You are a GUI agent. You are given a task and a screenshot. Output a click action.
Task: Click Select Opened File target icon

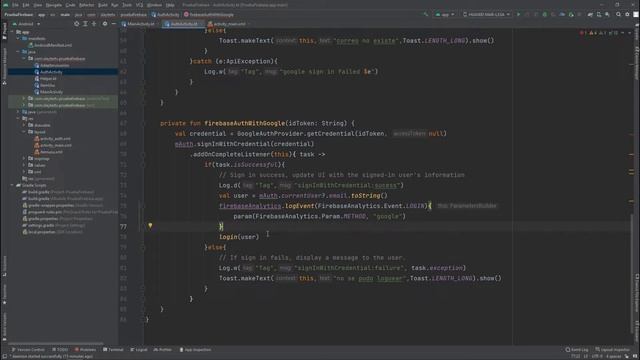coord(76,24)
